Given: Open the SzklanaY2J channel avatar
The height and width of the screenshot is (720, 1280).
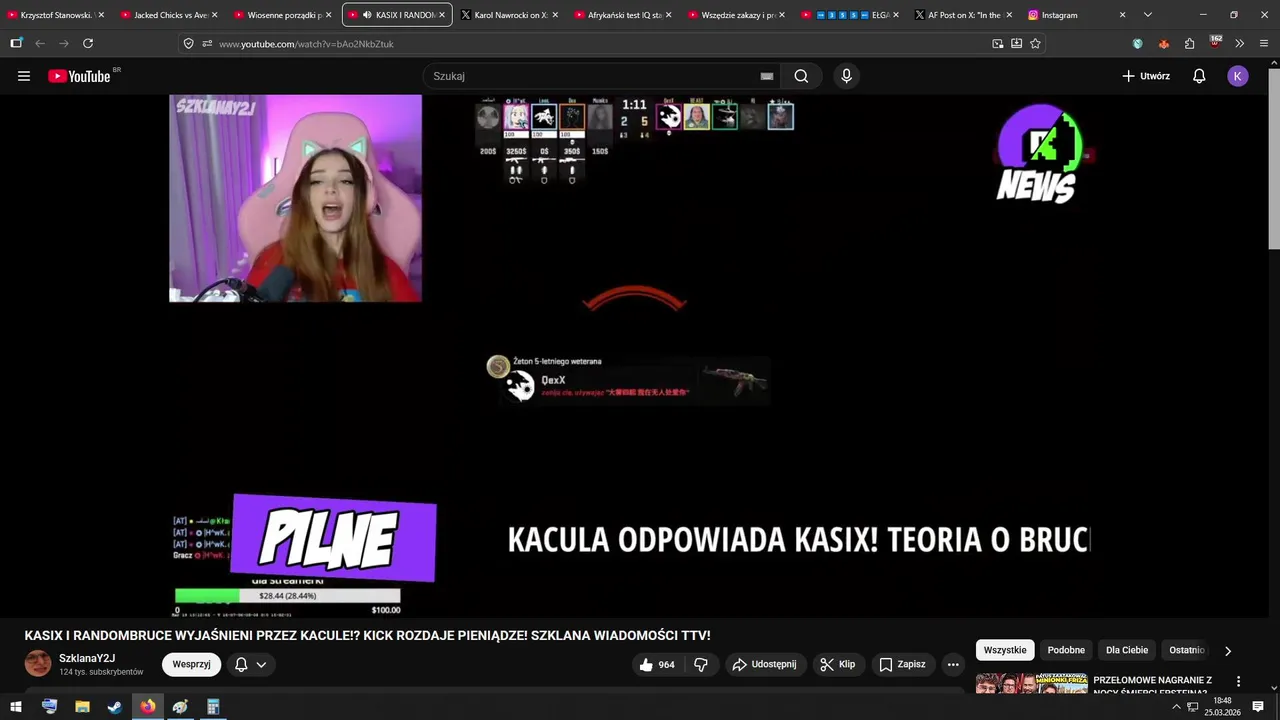Looking at the screenshot, I should [x=38, y=664].
